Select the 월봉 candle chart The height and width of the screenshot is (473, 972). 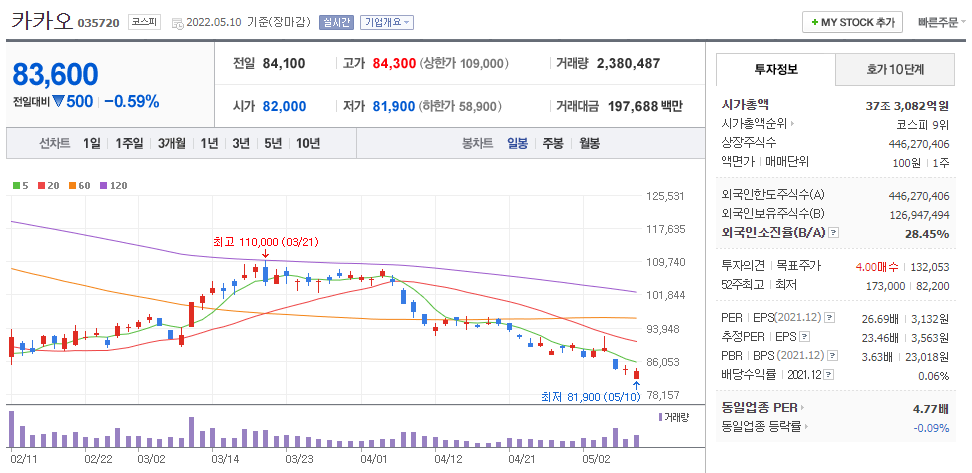click(x=590, y=144)
